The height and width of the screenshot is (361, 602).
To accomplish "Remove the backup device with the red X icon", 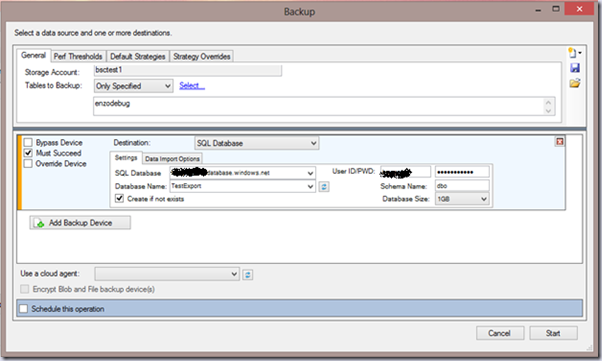I will coord(560,142).
